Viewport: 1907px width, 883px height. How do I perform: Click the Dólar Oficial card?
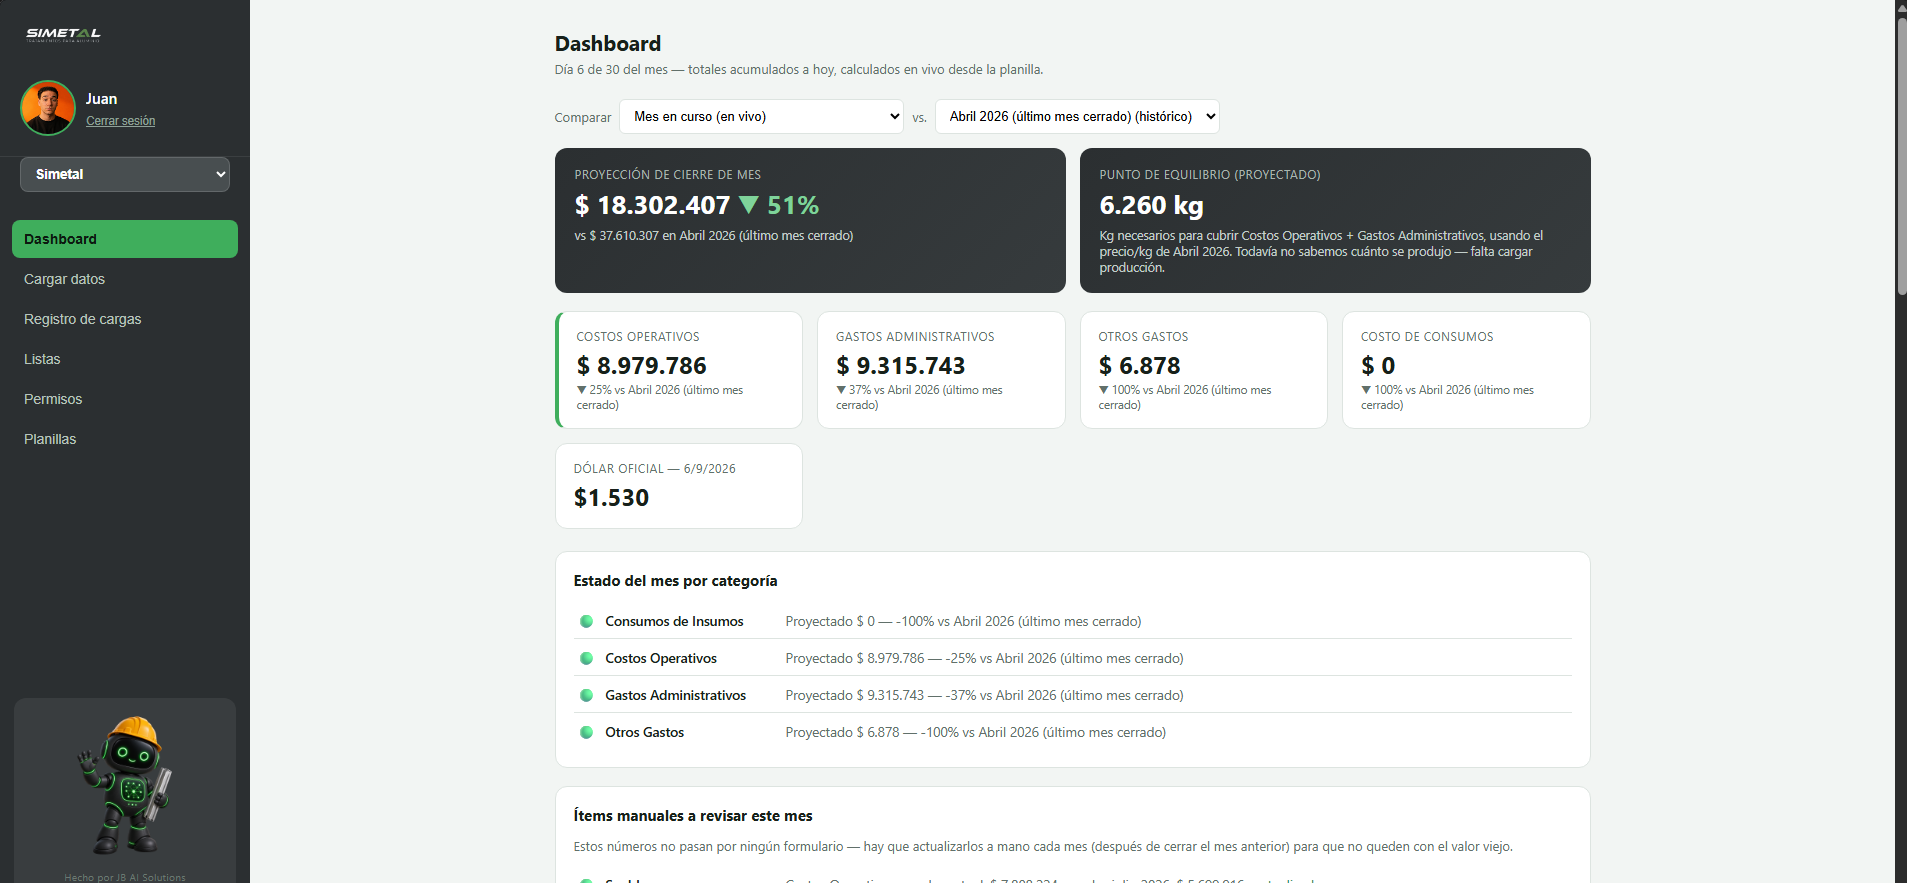click(679, 486)
